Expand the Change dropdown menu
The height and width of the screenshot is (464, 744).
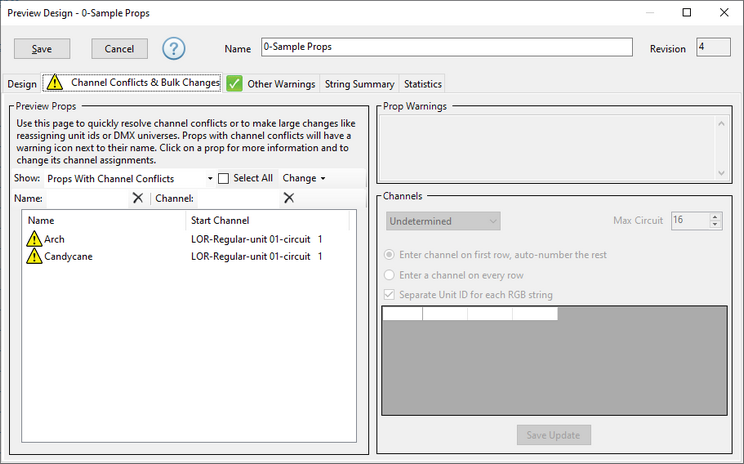pos(304,178)
